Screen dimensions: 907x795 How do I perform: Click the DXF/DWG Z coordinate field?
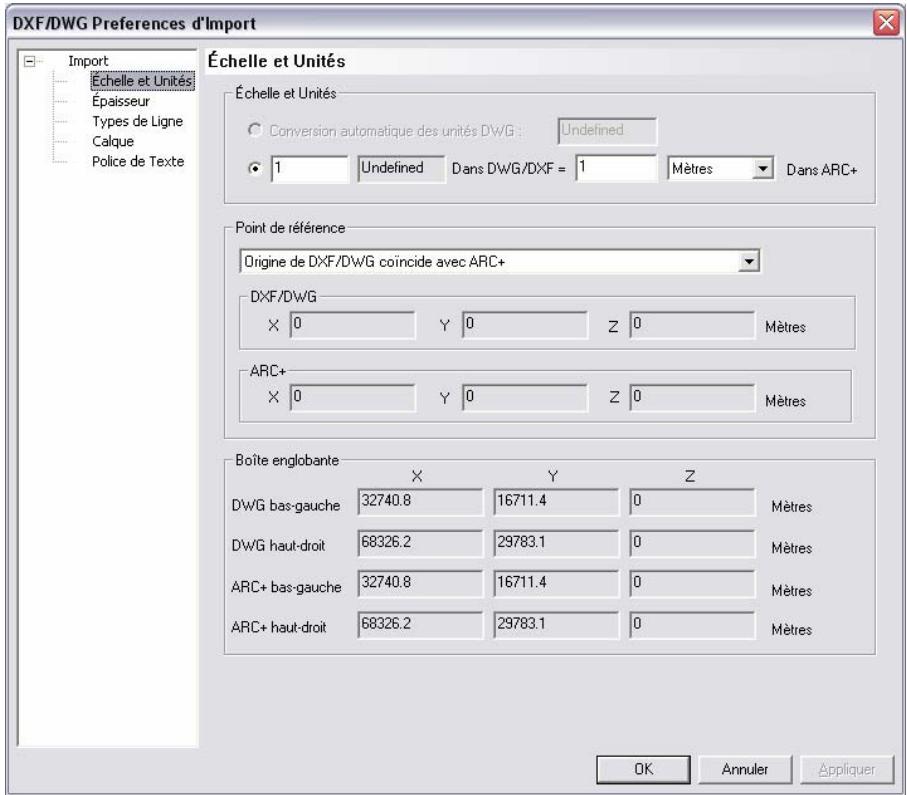(691, 325)
